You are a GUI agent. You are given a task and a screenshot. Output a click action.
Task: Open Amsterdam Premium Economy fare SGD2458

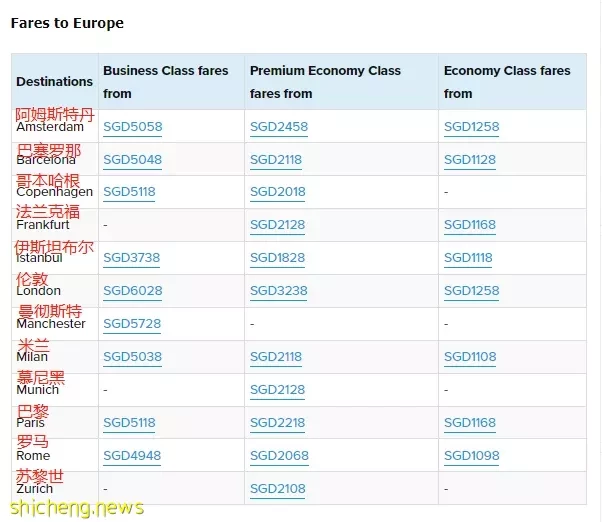pos(279,127)
